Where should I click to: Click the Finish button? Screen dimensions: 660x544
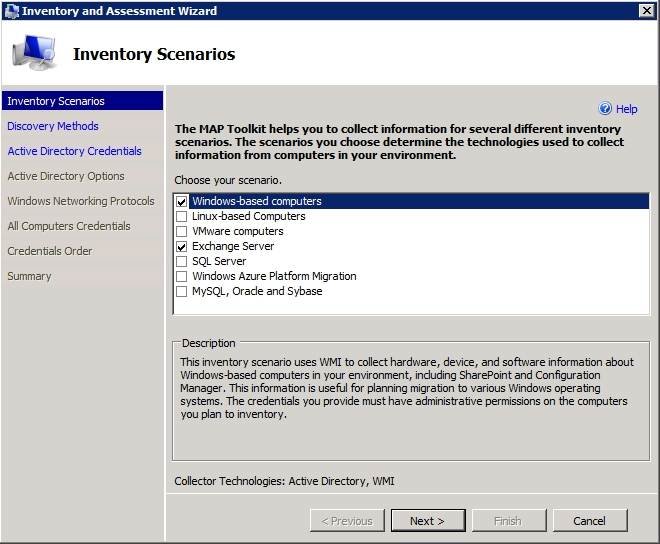509,521
